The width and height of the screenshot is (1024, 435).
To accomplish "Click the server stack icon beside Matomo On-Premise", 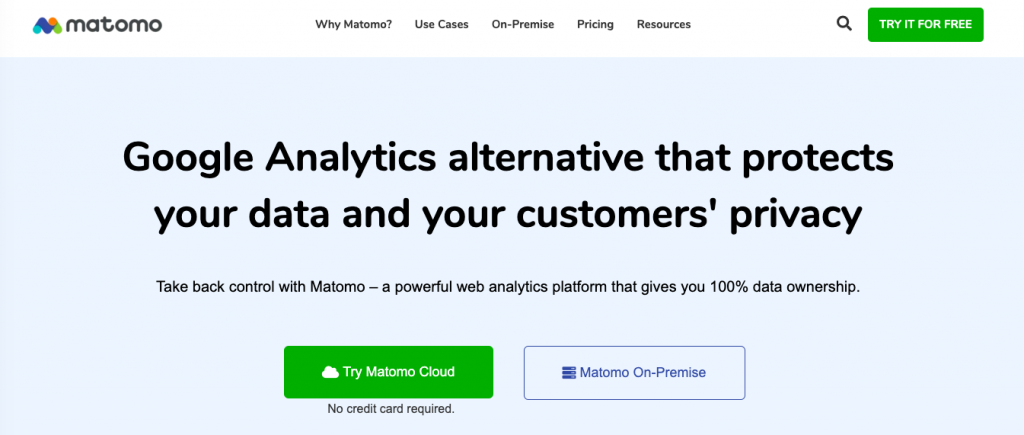I will click(569, 372).
